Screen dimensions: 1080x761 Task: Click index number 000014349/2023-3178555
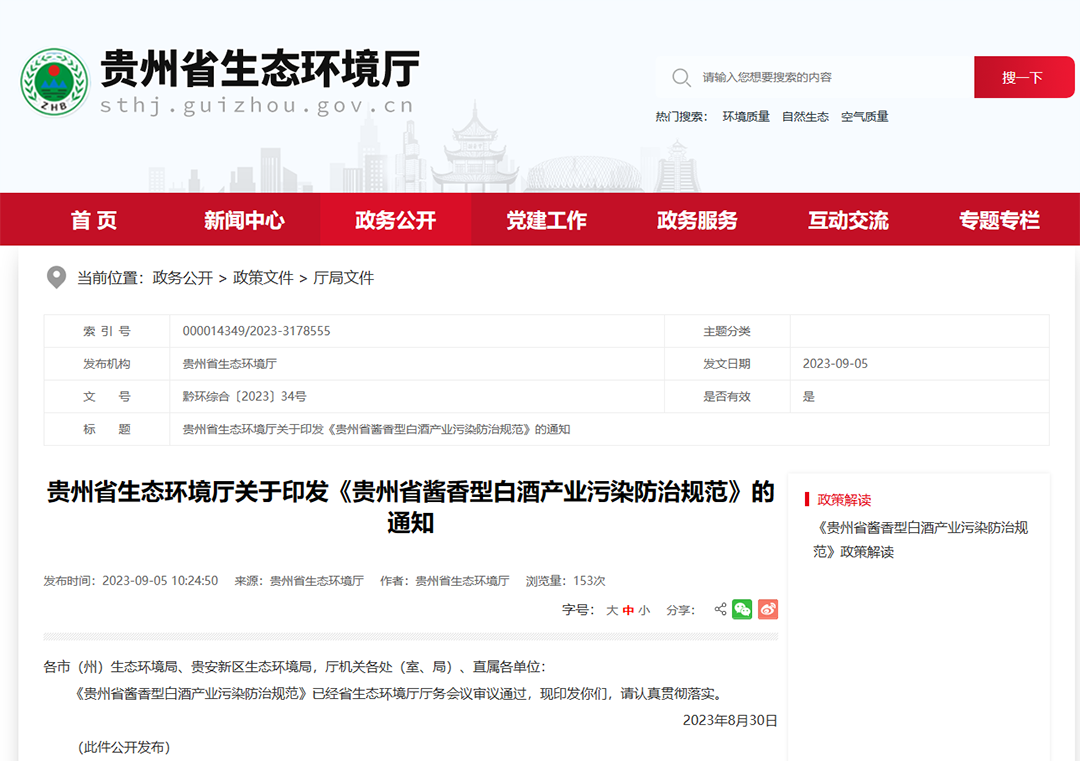pyautogui.click(x=256, y=331)
